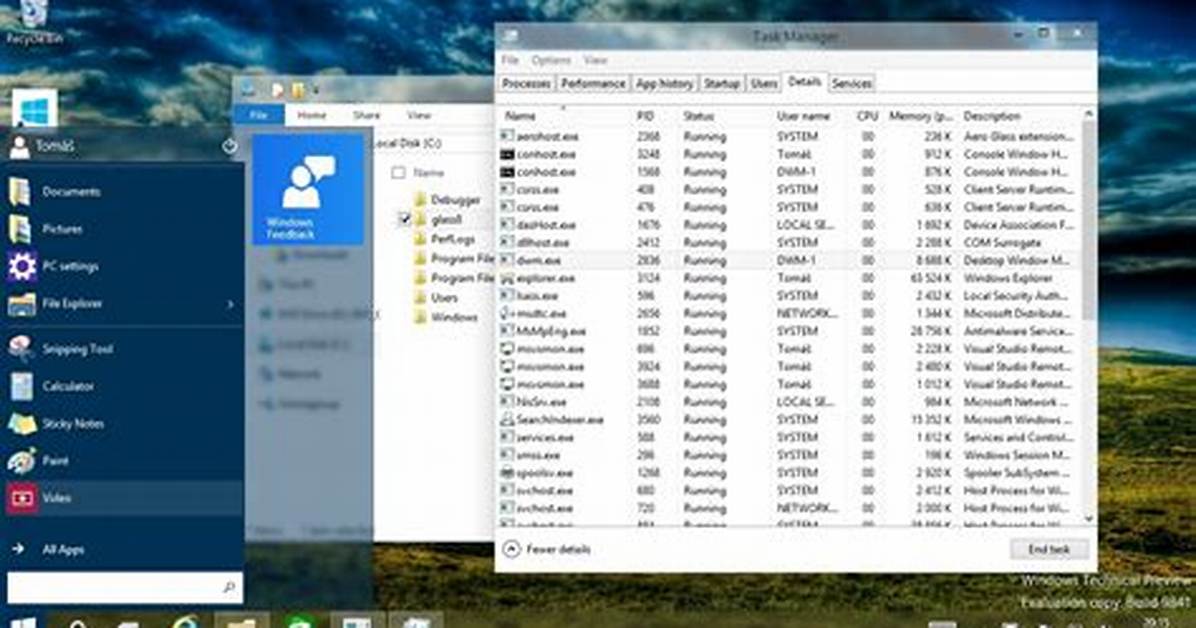Open the File menu in Task Manager
This screenshot has width=1196, height=628.
510,60
